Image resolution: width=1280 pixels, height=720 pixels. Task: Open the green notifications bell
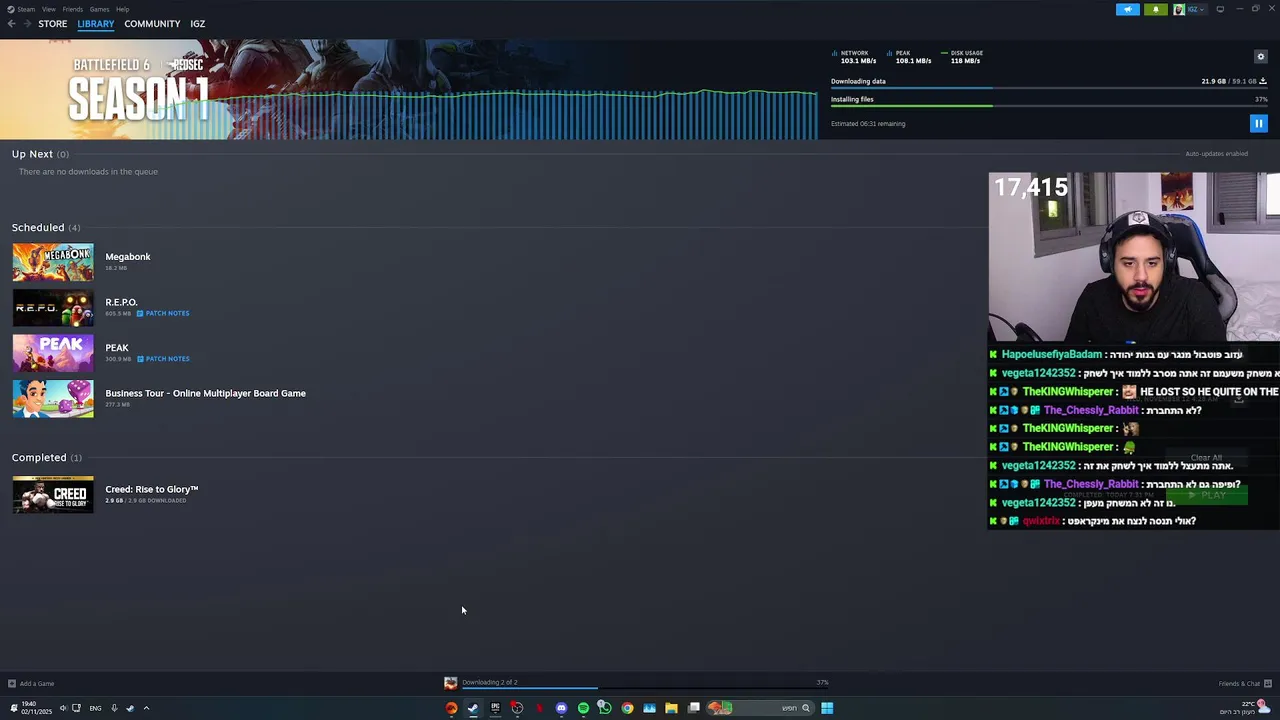[1156, 9]
